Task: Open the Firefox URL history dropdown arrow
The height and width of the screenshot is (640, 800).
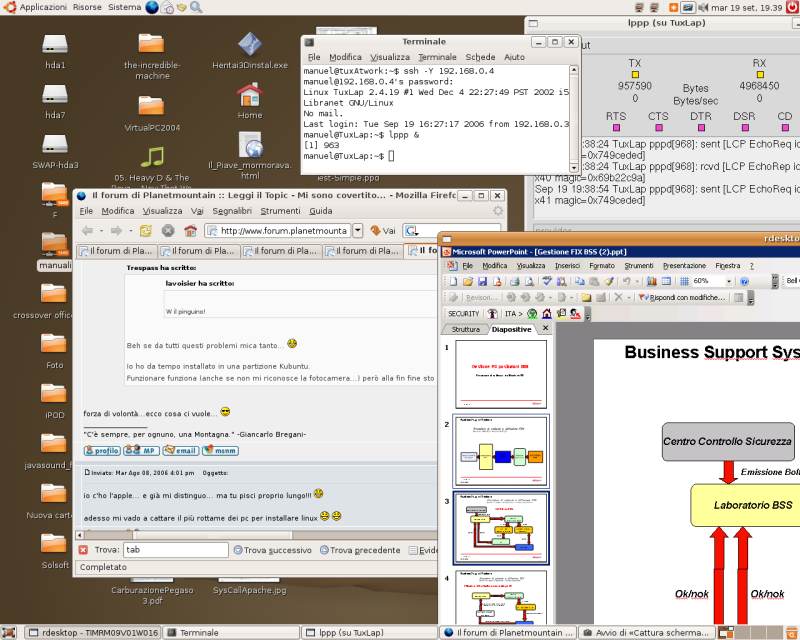Action: pyautogui.click(x=358, y=231)
